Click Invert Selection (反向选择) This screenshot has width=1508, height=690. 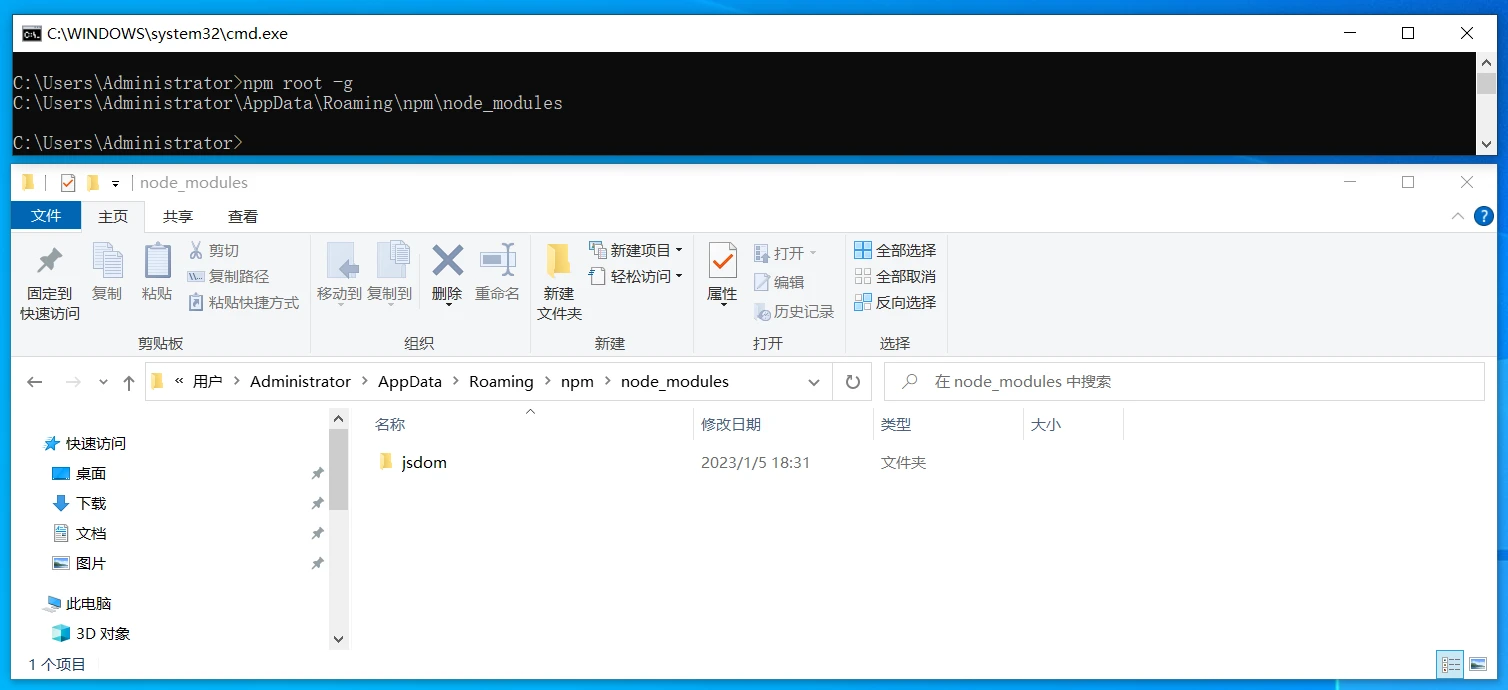[x=896, y=302]
